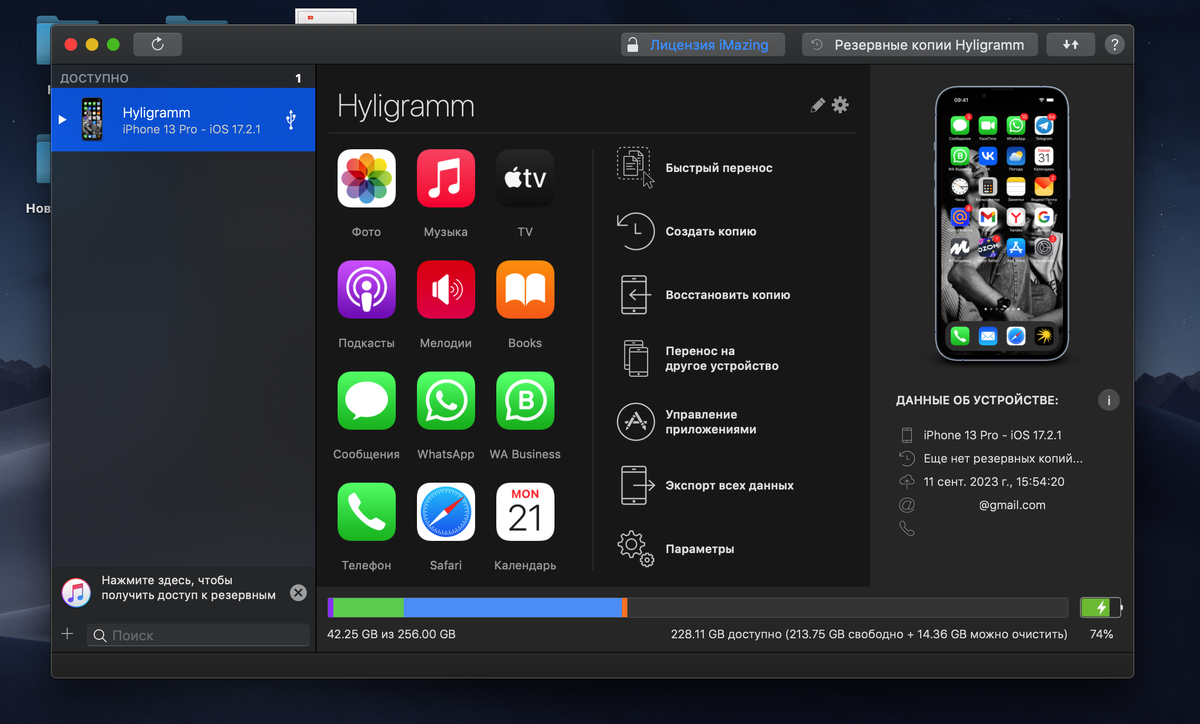This screenshot has width=1200, height=724.
Task: Click the "74%" battery percentage
Action: tap(1101, 634)
